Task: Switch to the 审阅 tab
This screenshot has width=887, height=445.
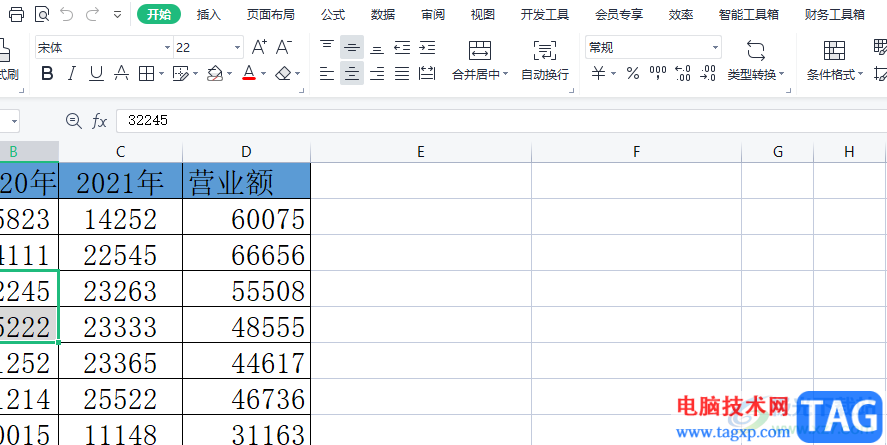Action: [433, 15]
